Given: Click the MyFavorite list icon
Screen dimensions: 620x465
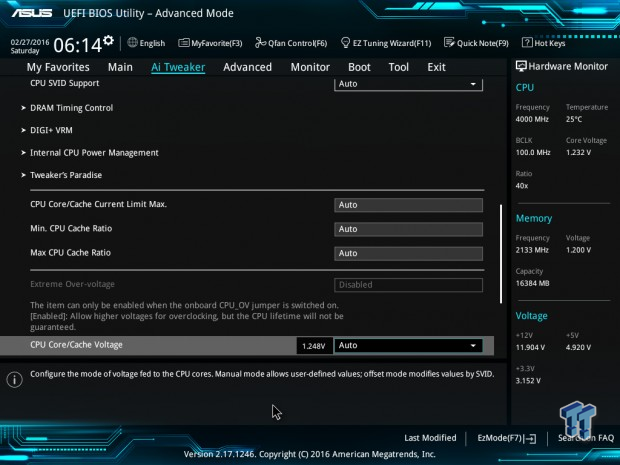Looking at the screenshot, I should [x=183, y=43].
